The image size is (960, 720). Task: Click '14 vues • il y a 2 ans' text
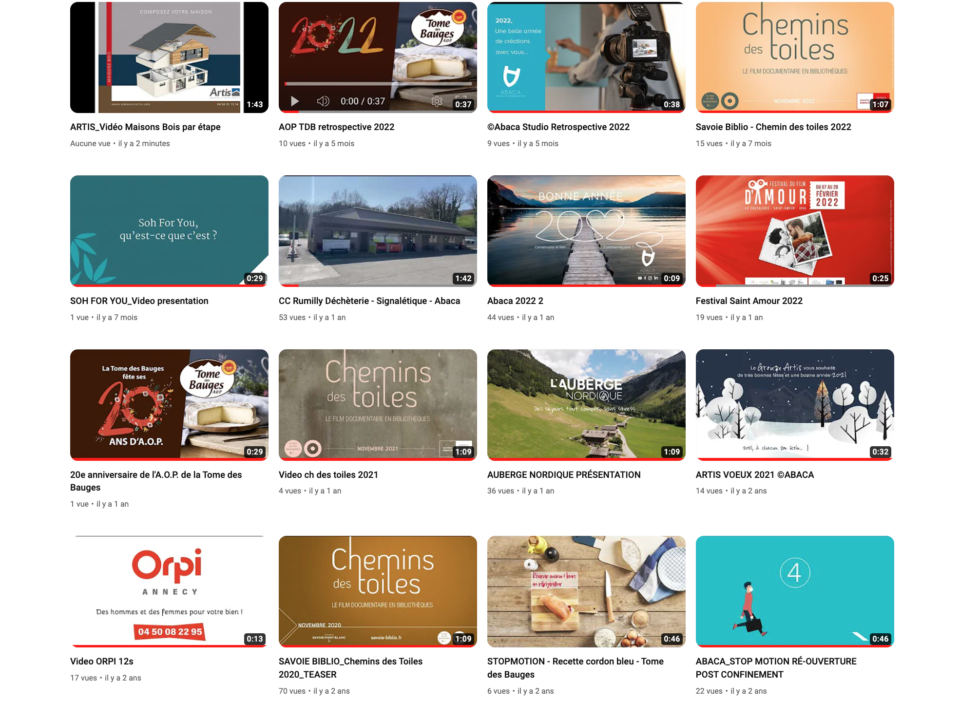(x=731, y=491)
